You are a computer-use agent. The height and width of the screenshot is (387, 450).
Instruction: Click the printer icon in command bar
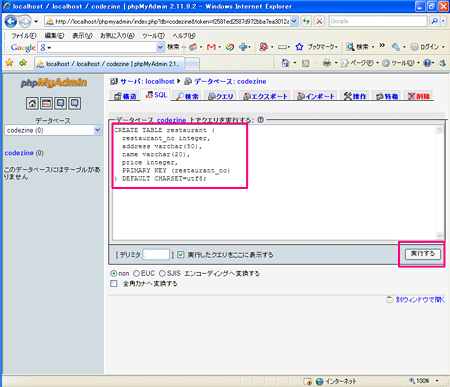[327, 63]
